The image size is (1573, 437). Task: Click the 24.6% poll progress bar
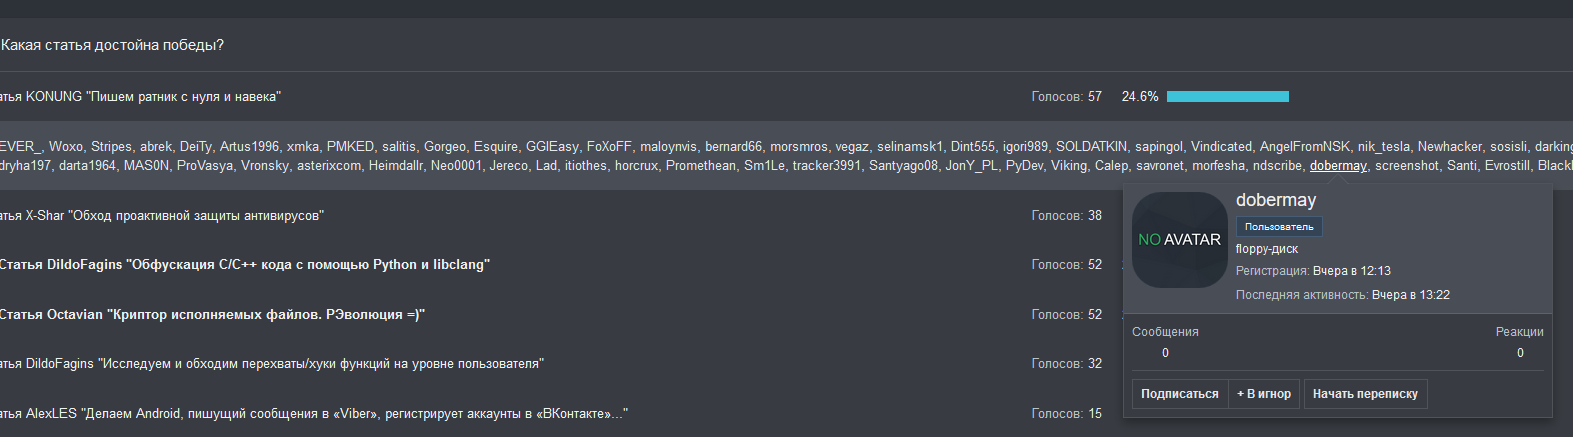tap(1227, 97)
